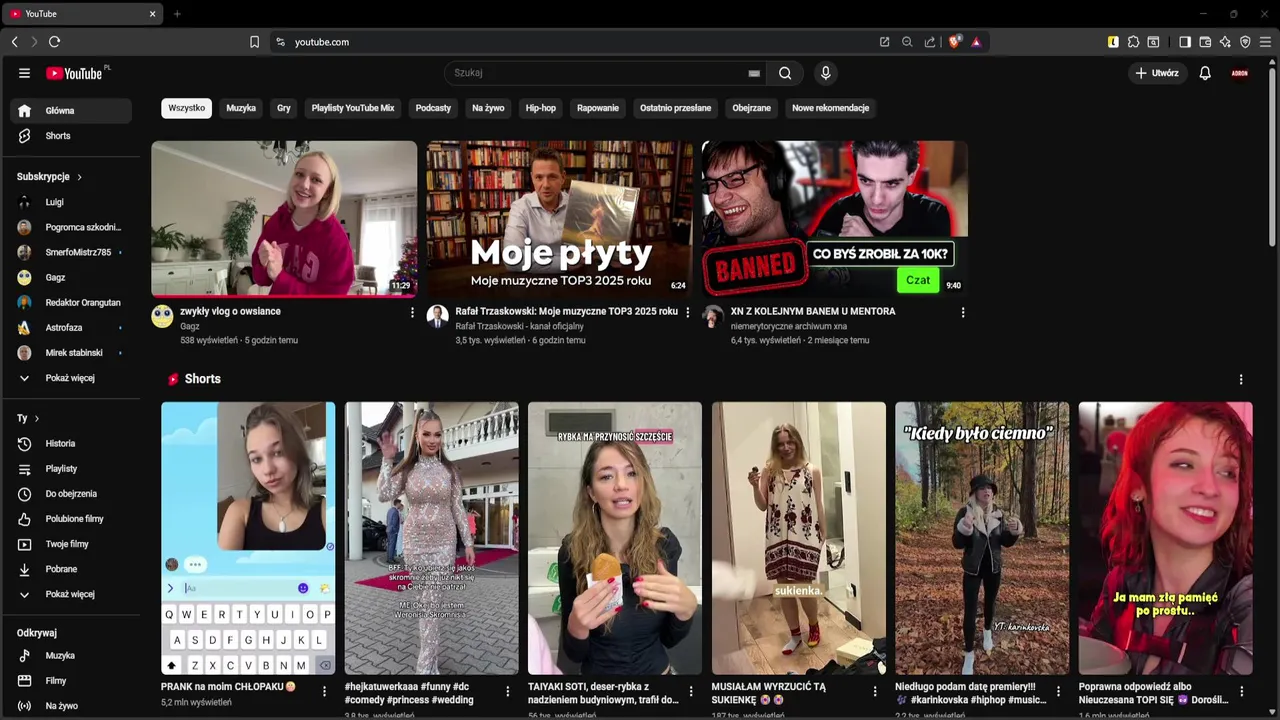
Task: Open the account avatar menu
Action: 1240,73
